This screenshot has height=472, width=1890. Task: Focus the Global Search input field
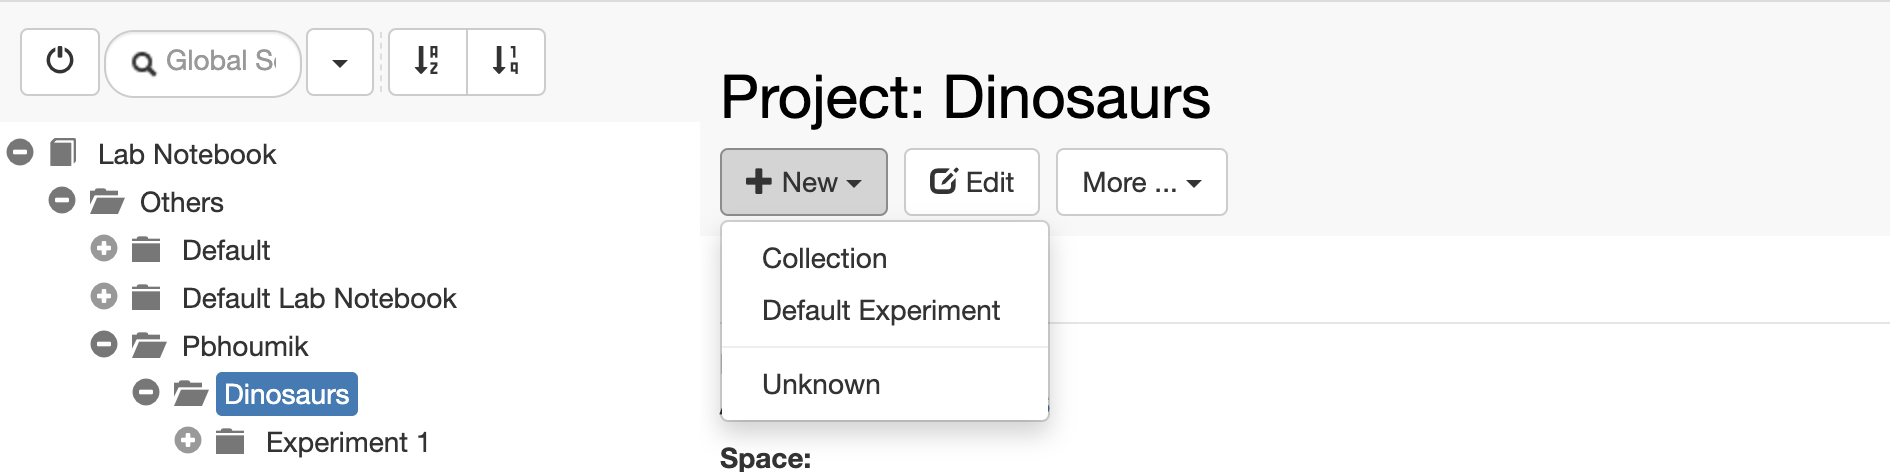point(203,63)
